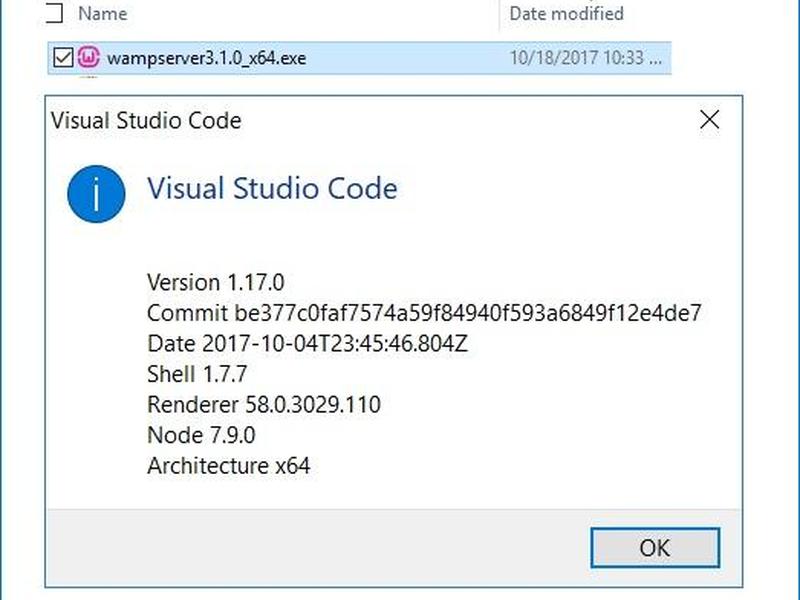Click the OK button in the dialog
Image resolution: width=800 pixels, height=600 pixels.
(655, 547)
